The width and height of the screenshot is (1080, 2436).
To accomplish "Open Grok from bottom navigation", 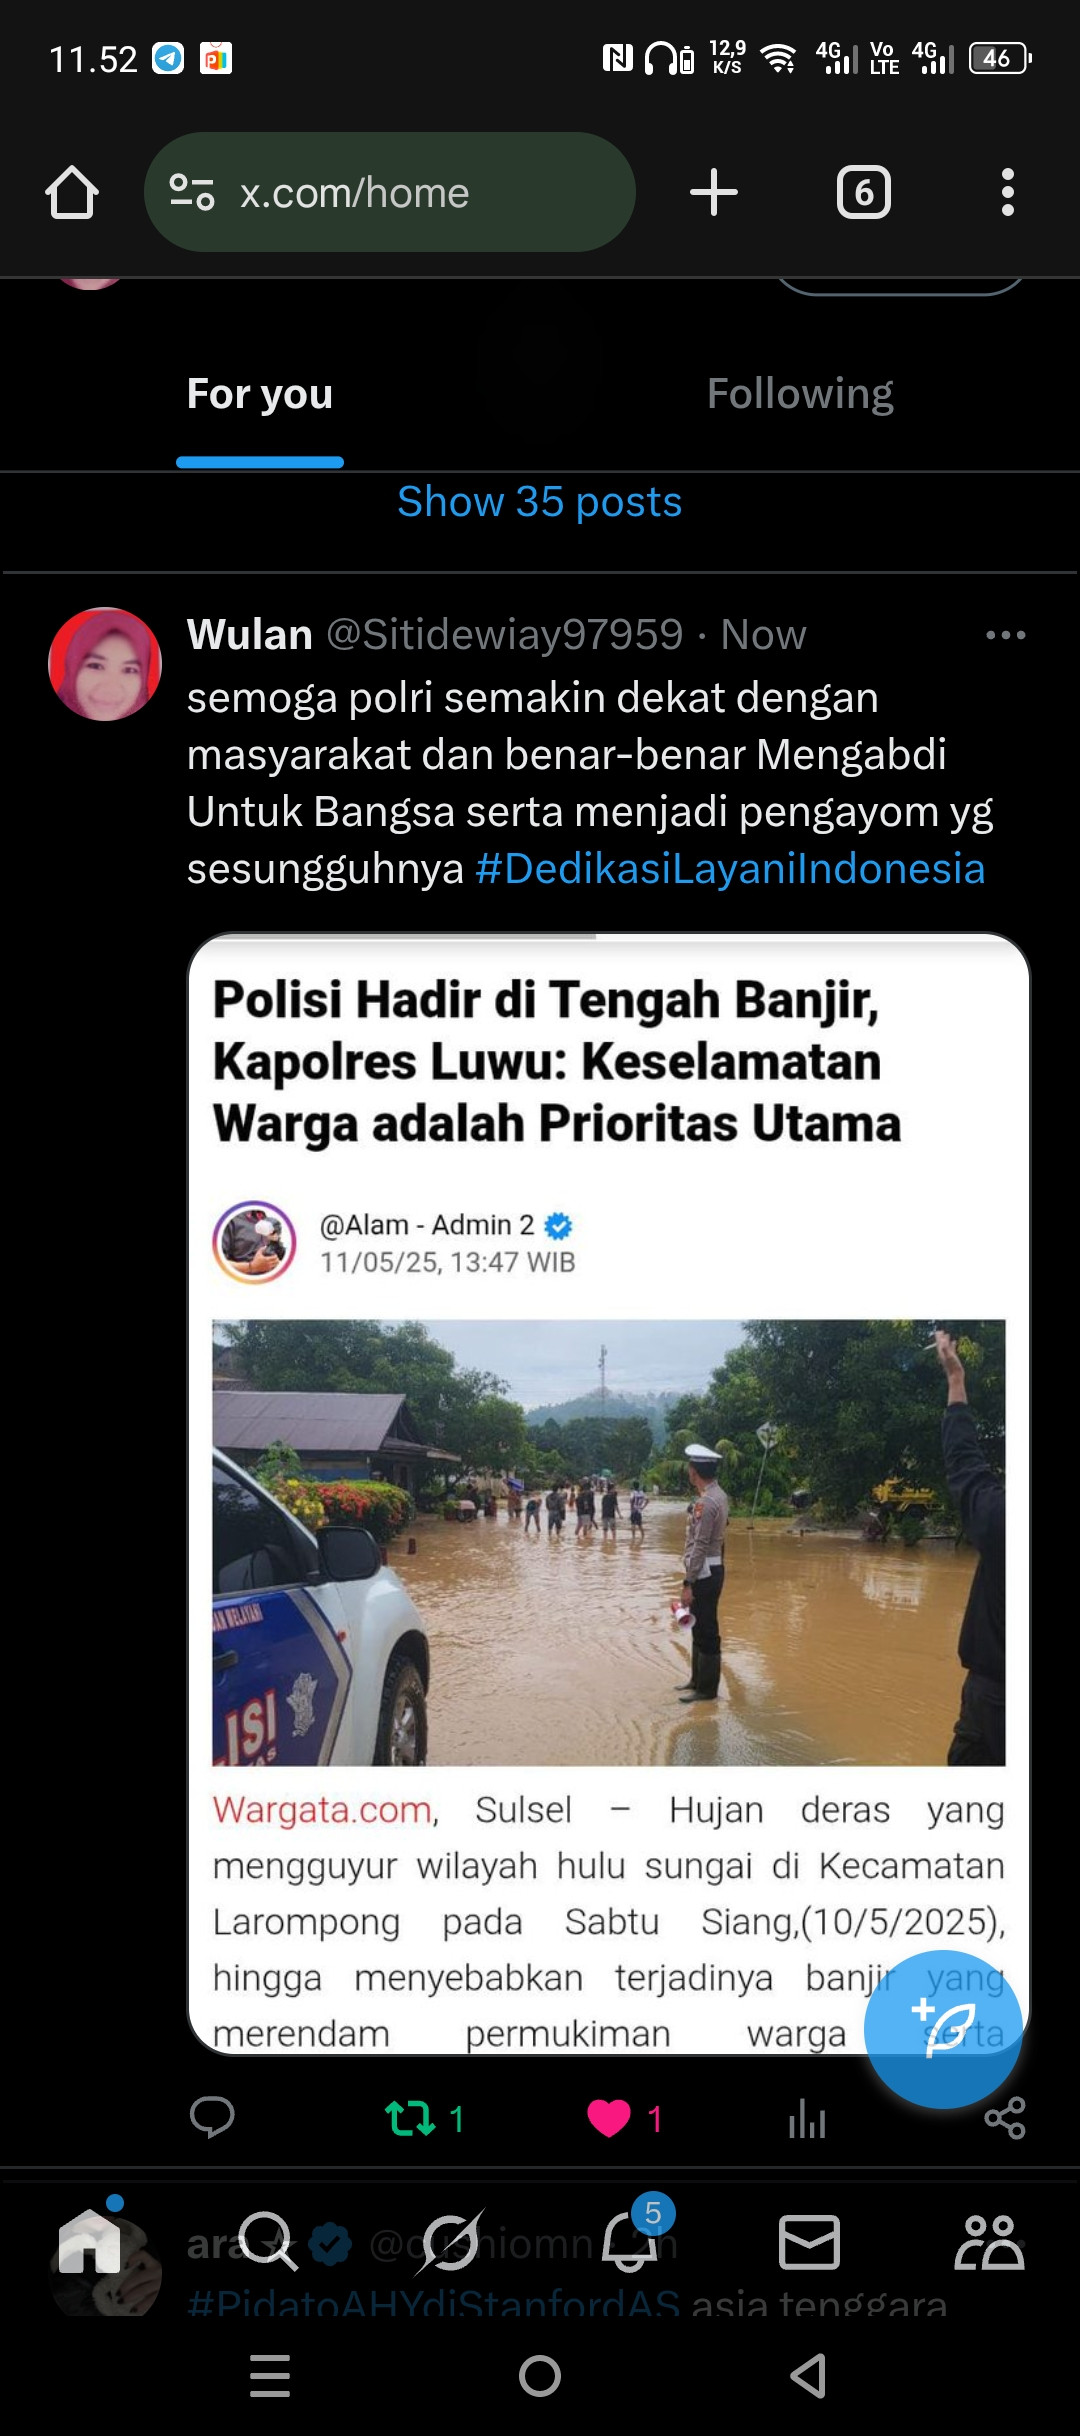I will [450, 2242].
